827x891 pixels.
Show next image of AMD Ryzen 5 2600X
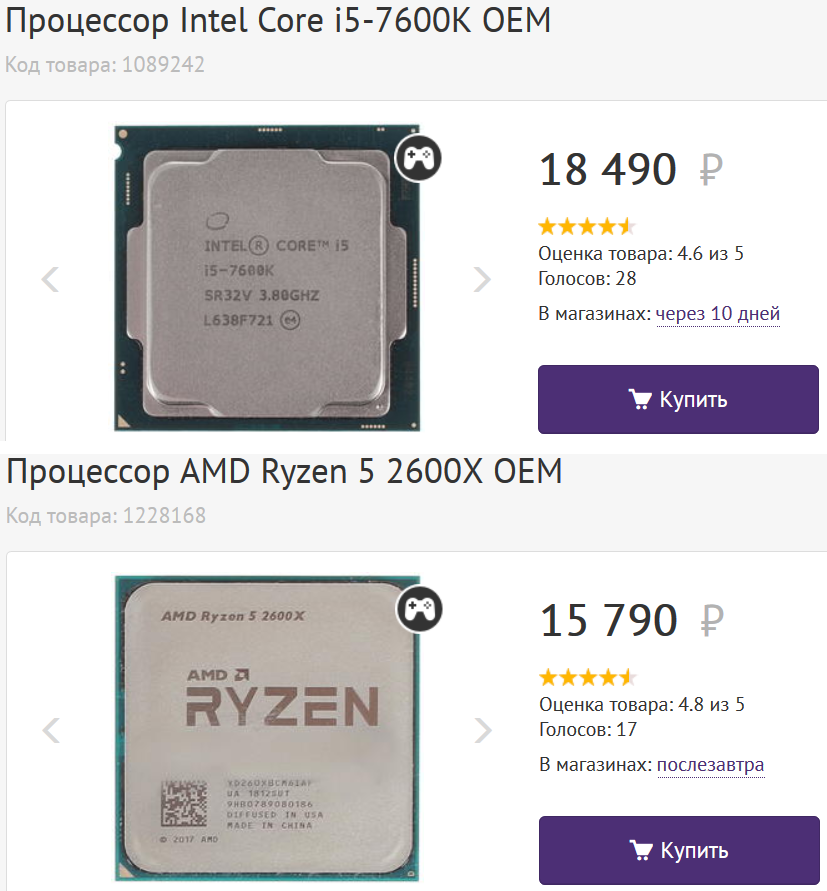click(482, 730)
